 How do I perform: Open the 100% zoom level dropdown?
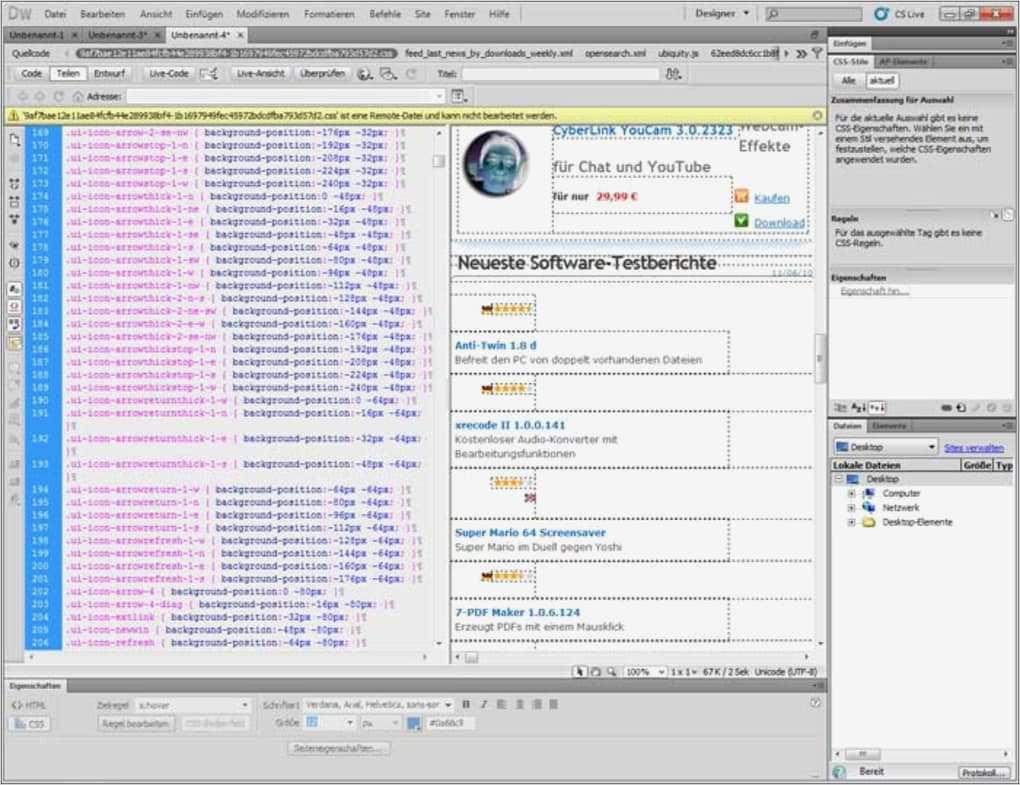pos(644,672)
